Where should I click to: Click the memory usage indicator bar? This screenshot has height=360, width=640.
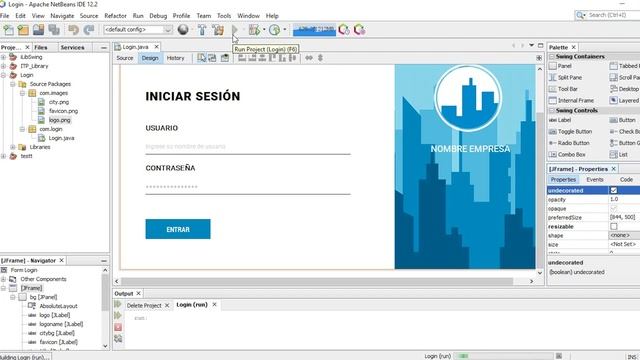(314, 30)
